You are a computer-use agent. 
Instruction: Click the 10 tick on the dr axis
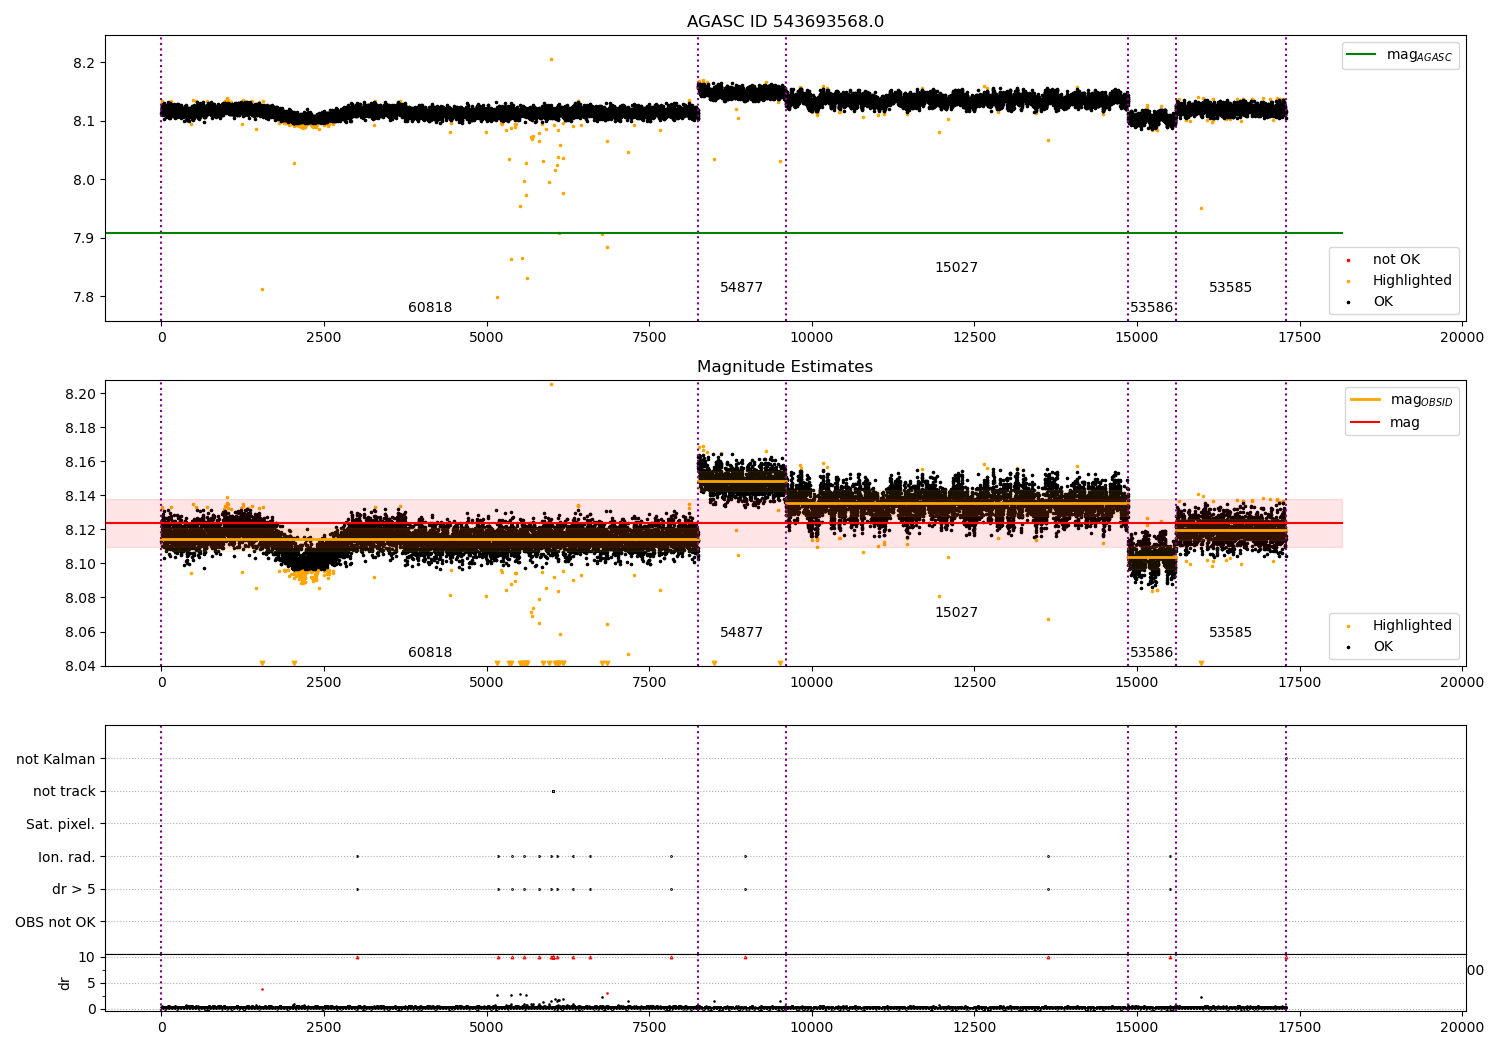pyautogui.click(x=87, y=958)
